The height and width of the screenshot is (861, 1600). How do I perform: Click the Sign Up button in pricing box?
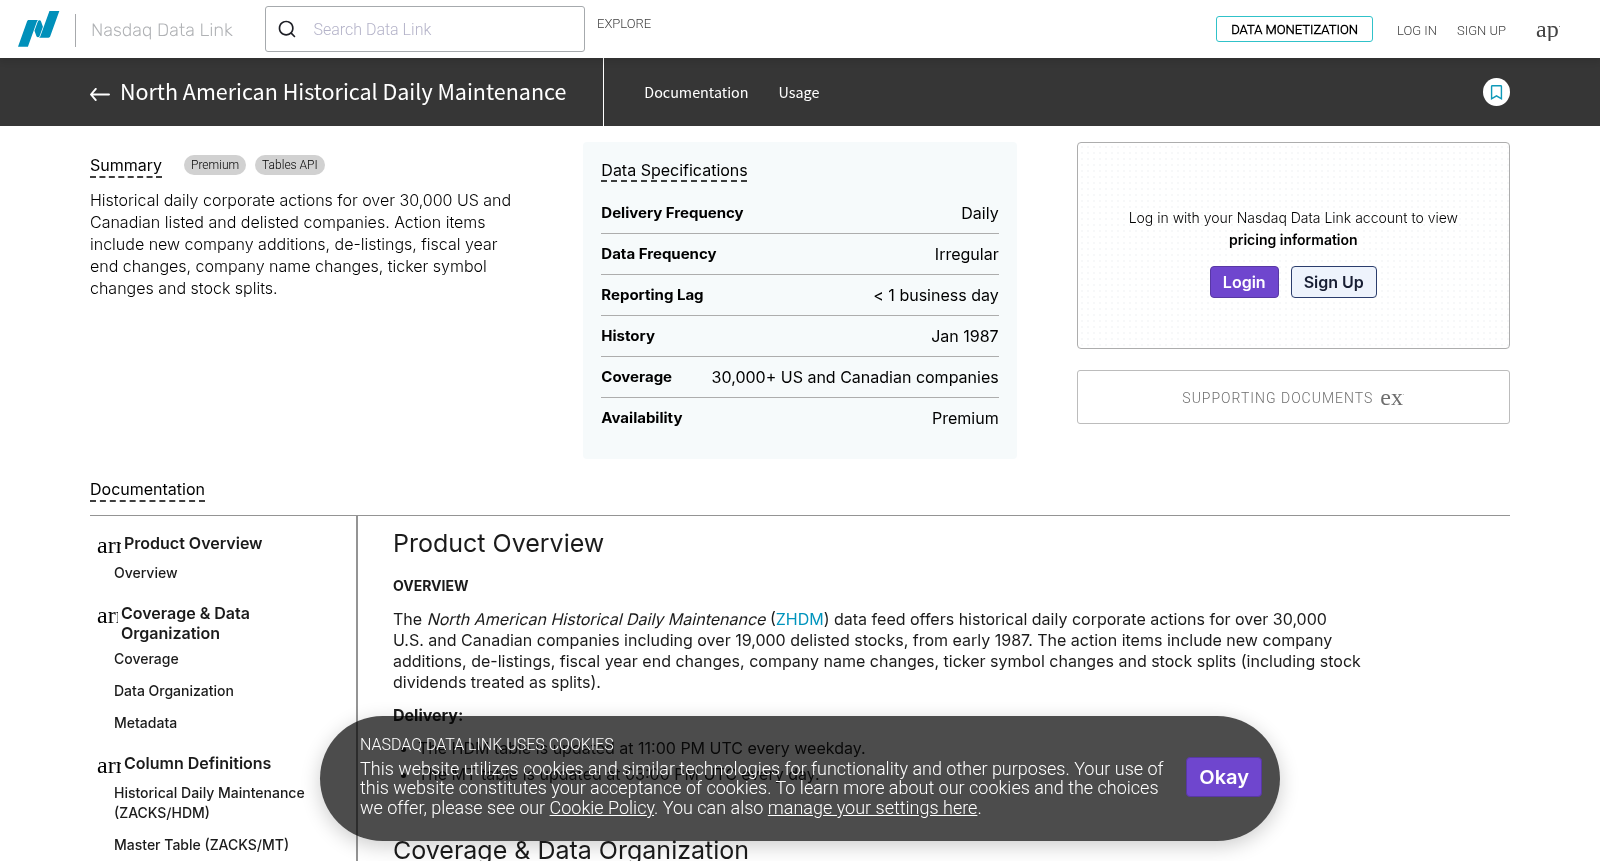click(x=1333, y=282)
